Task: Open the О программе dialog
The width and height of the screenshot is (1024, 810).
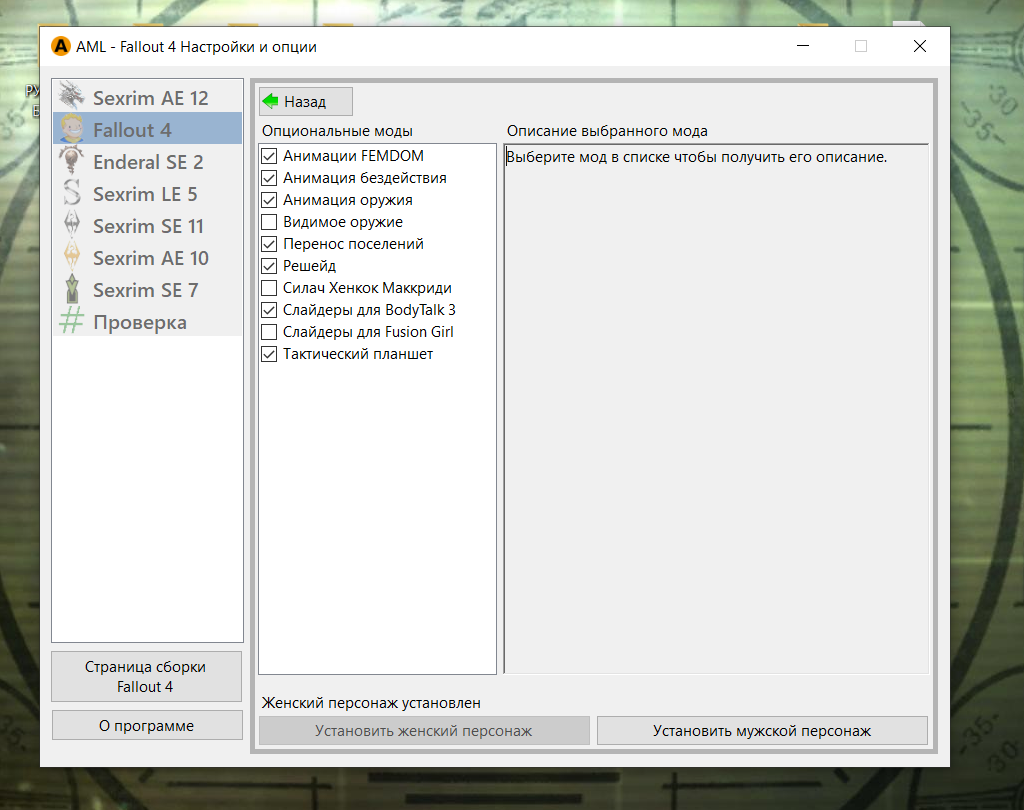Action: coord(146,726)
